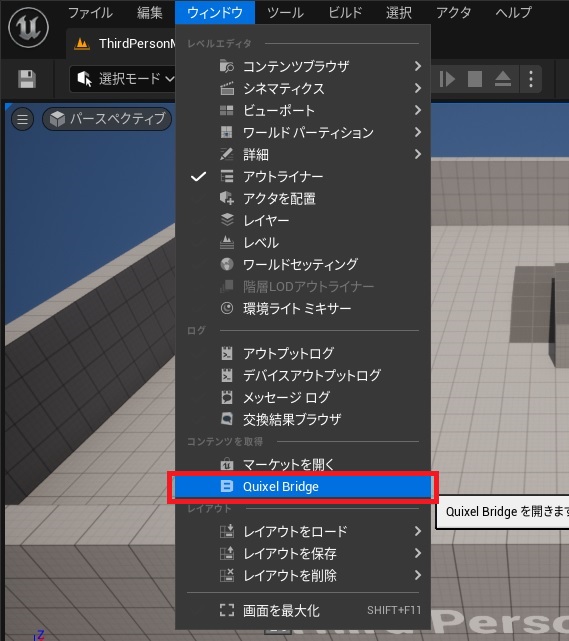Expand the ワールド パーティション submenu arrow

pyautogui.click(x=417, y=132)
